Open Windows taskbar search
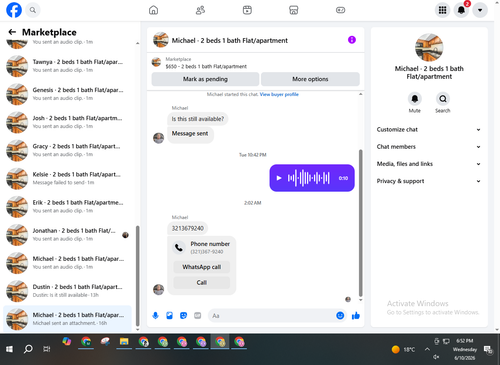500x365 pixels. pyautogui.click(x=28, y=349)
